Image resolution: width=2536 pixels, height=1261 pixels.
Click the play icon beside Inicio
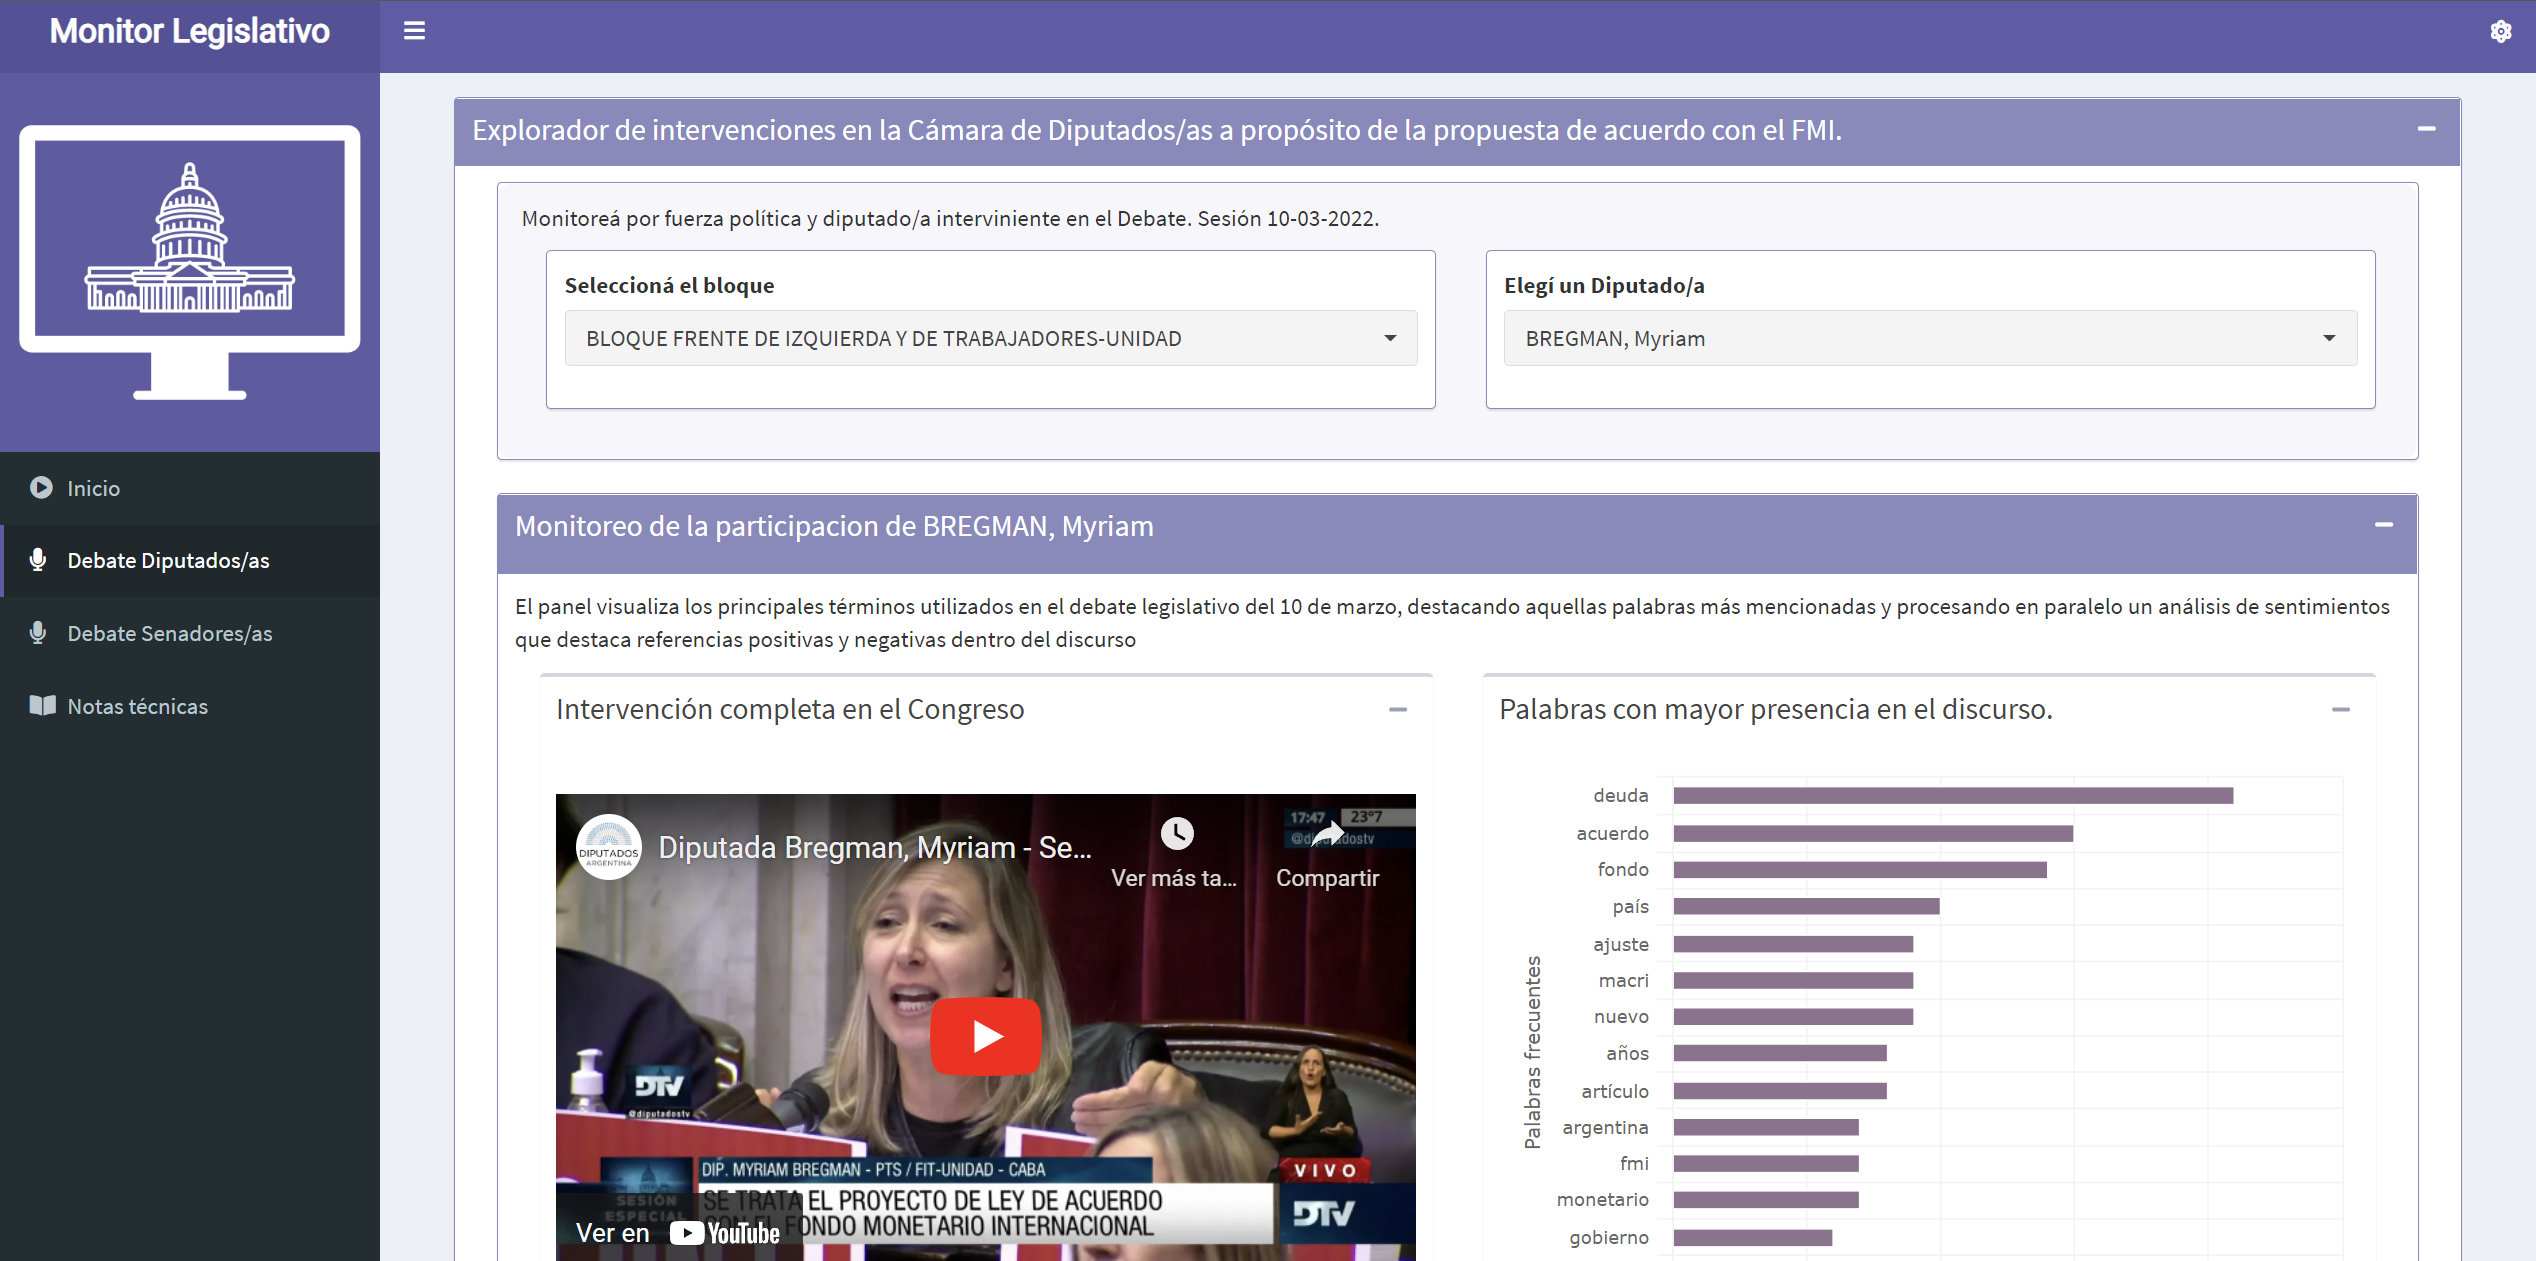[41, 488]
